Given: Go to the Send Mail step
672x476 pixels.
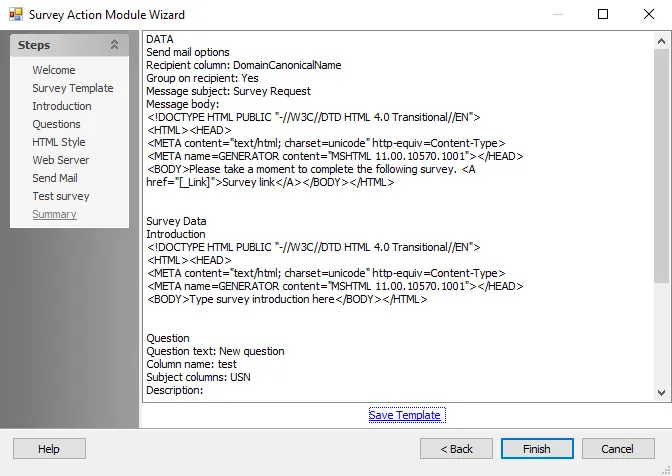Looking at the screenshot, I should click(x=55, y=178).
